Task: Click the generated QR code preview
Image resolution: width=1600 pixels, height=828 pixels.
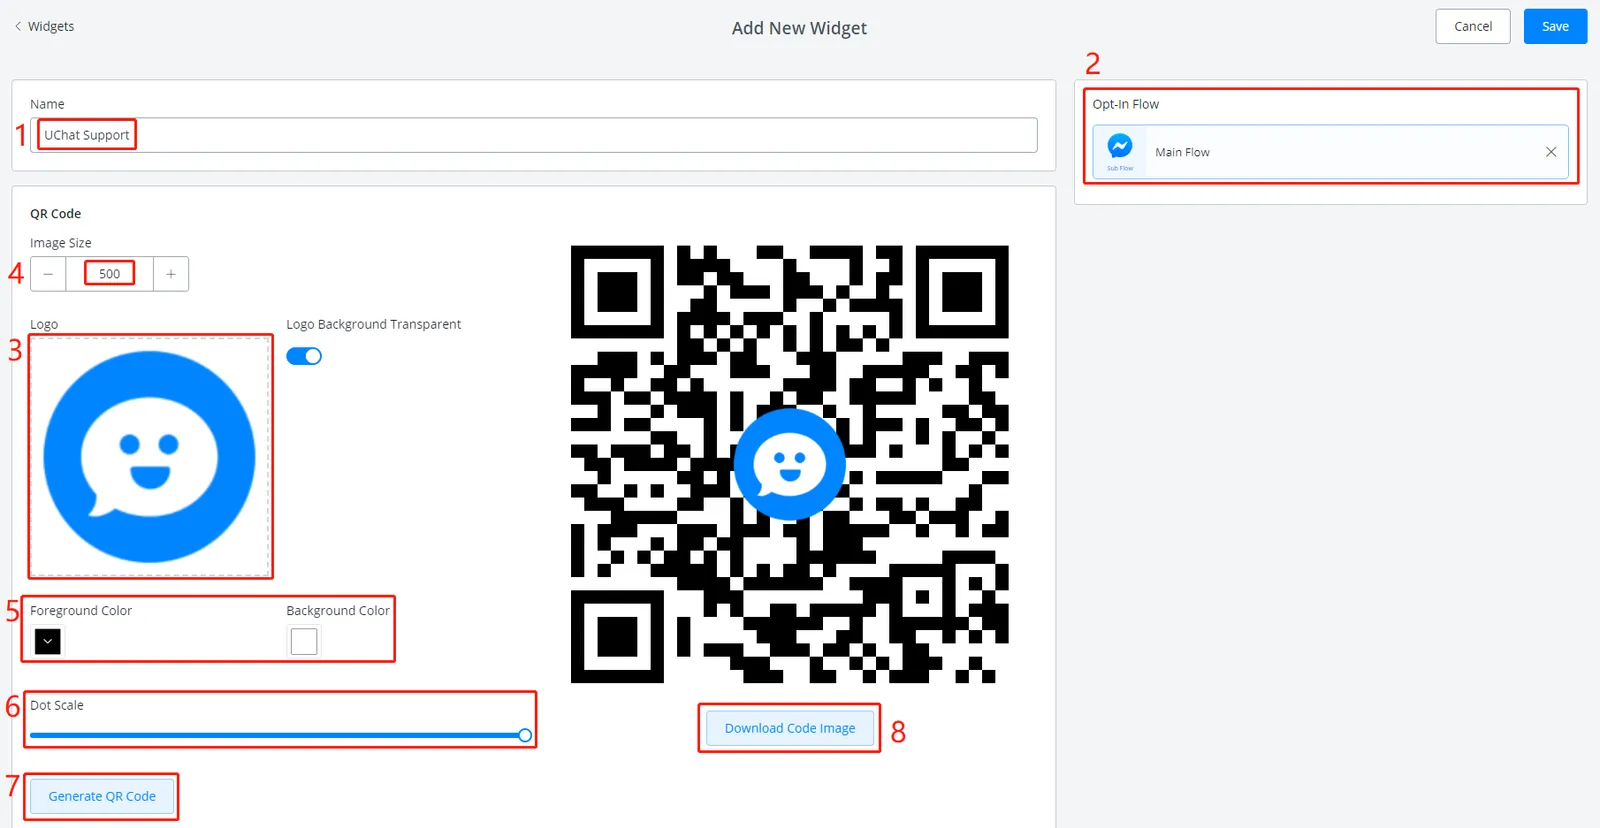Action: click(x=790, y=464)
